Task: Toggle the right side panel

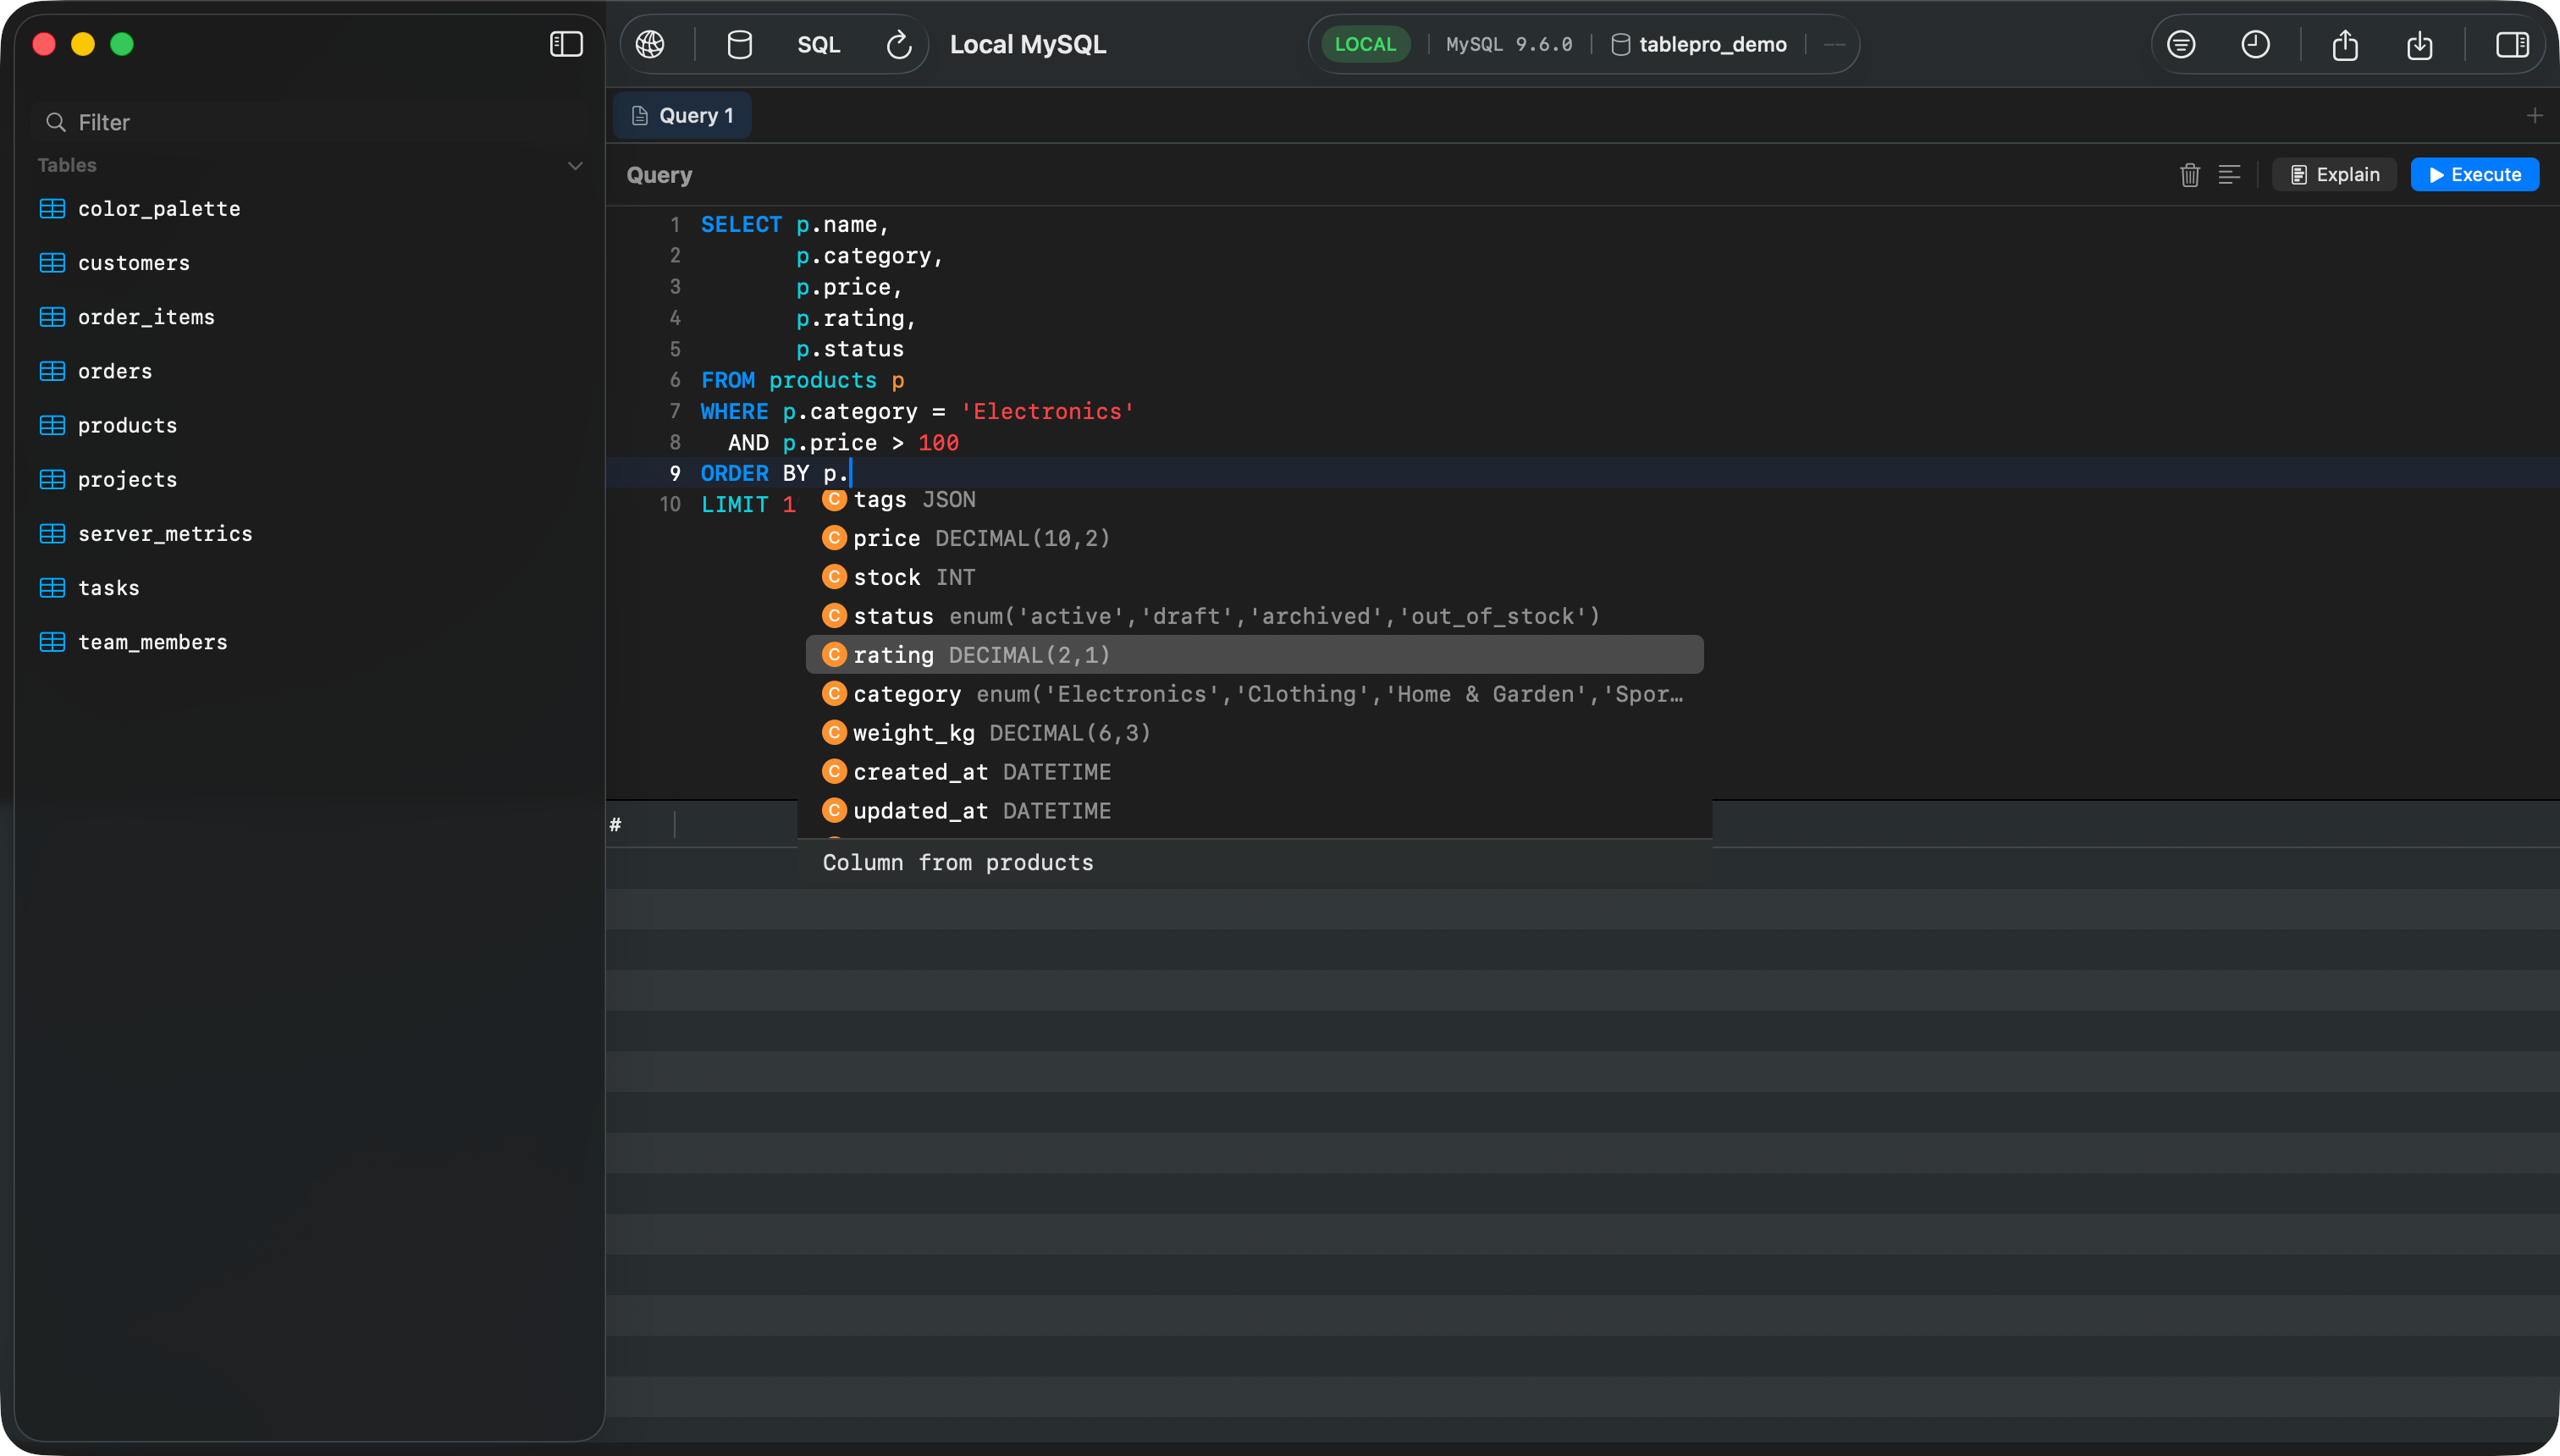Action: tap(2512, 44)
